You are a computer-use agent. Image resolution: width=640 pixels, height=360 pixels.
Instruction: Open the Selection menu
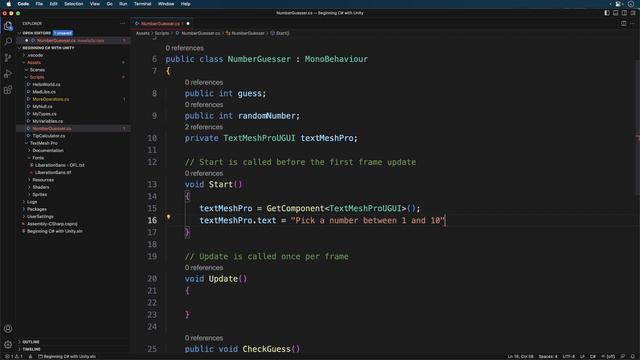(73, 4)
